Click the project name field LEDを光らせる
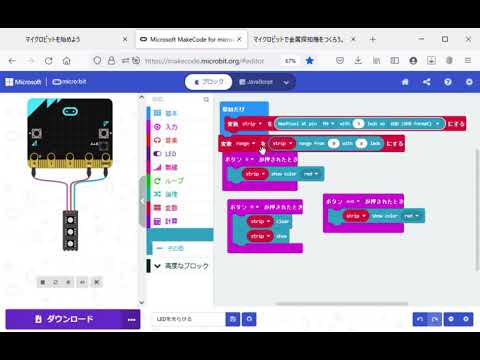This screenshot has height=360, width=480. point(189,319)
